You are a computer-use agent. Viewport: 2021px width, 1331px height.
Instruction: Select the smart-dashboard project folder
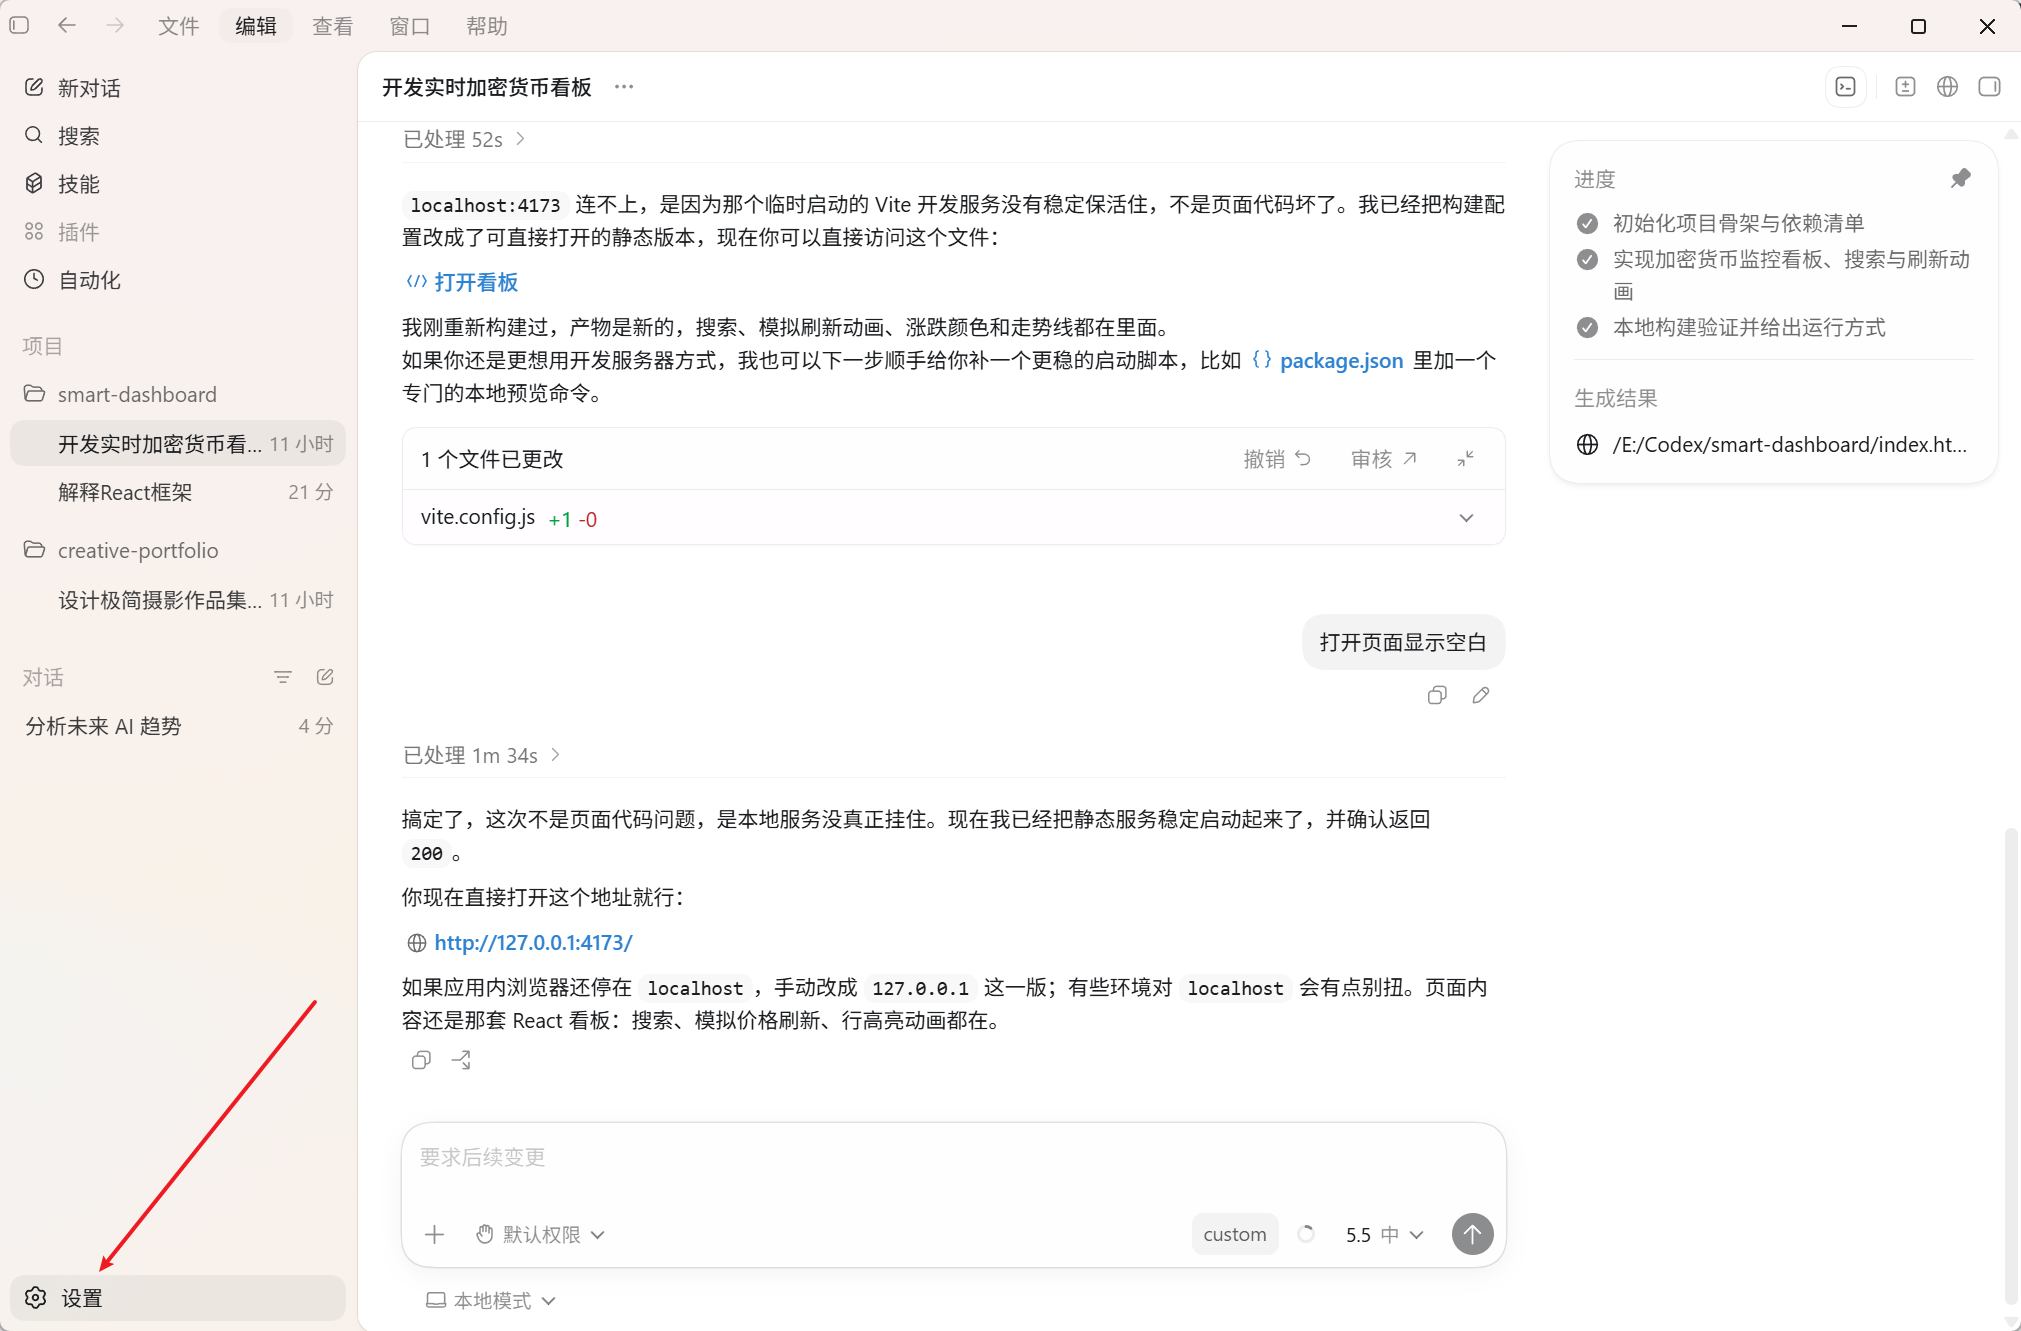tap(178, 394)
